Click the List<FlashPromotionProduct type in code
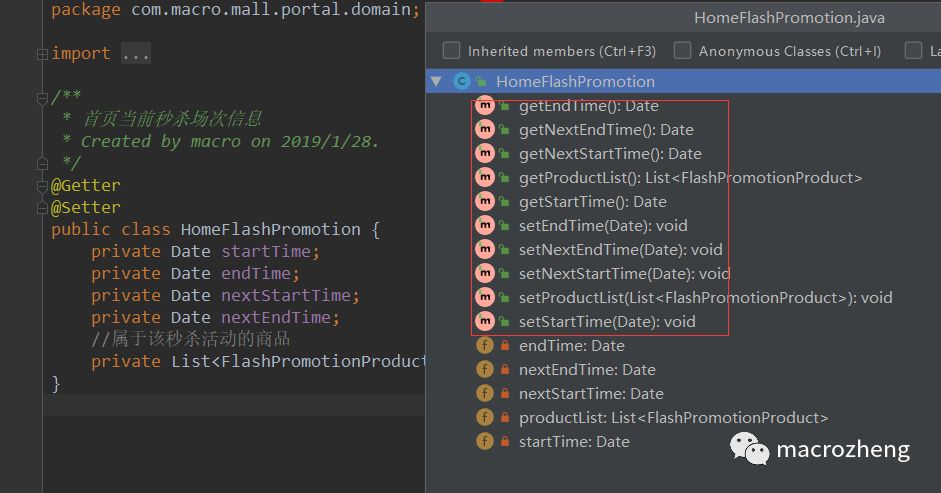The image size is (941, 493). pyautogui.click(x=298, y=361)
